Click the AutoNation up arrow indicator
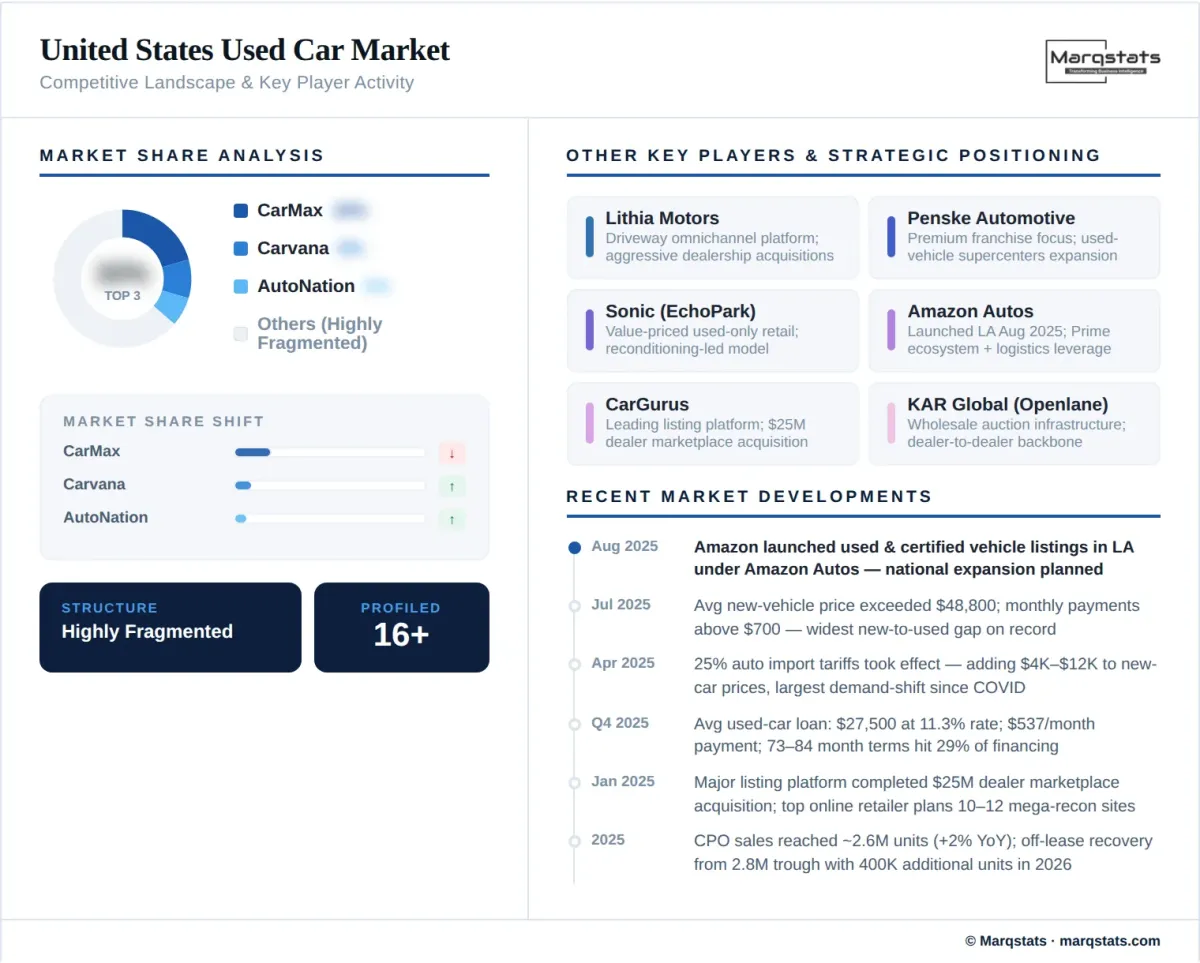The width and height of the screenshot is (1200, 963). 451,519
